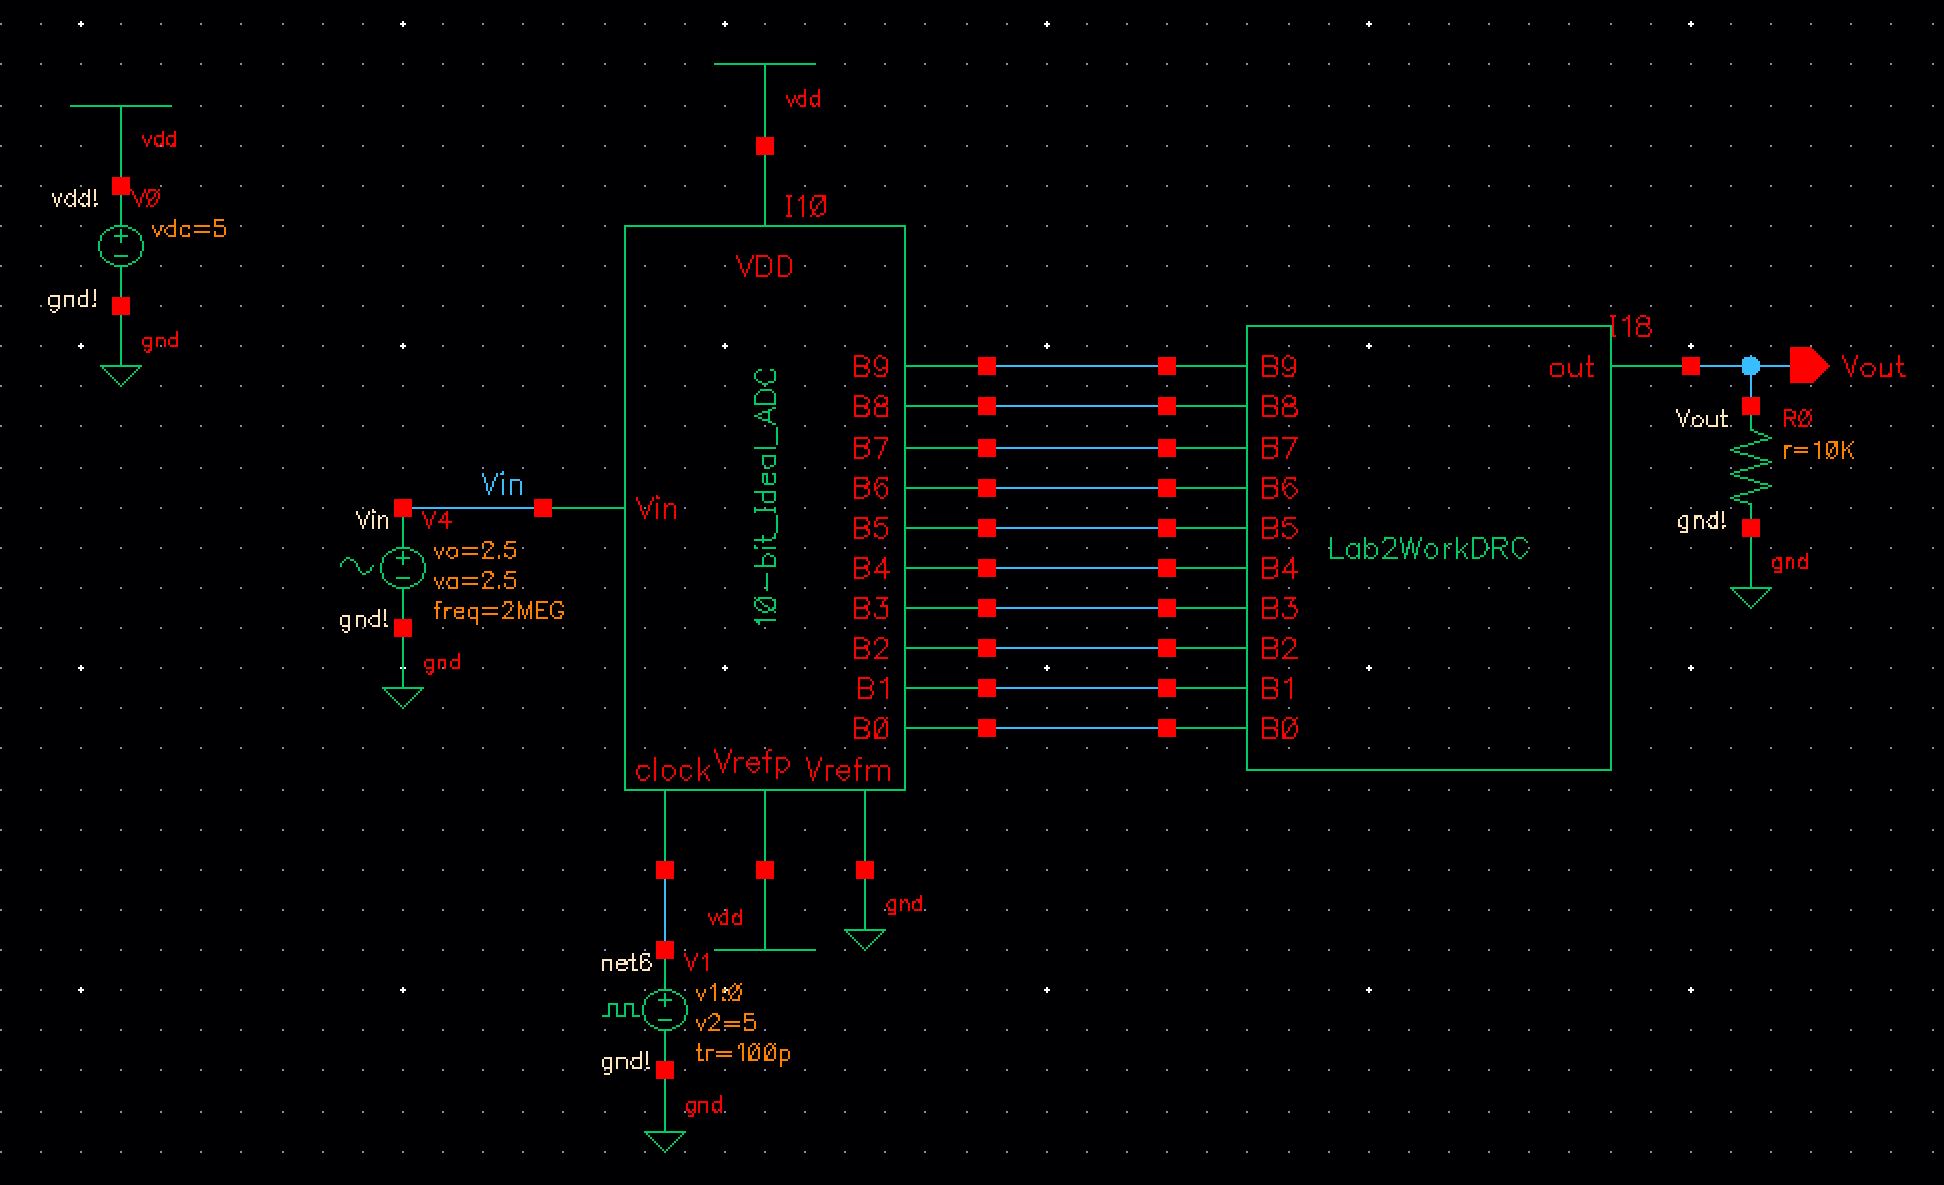Select ground symbol below V0 source

coord(121,376)
